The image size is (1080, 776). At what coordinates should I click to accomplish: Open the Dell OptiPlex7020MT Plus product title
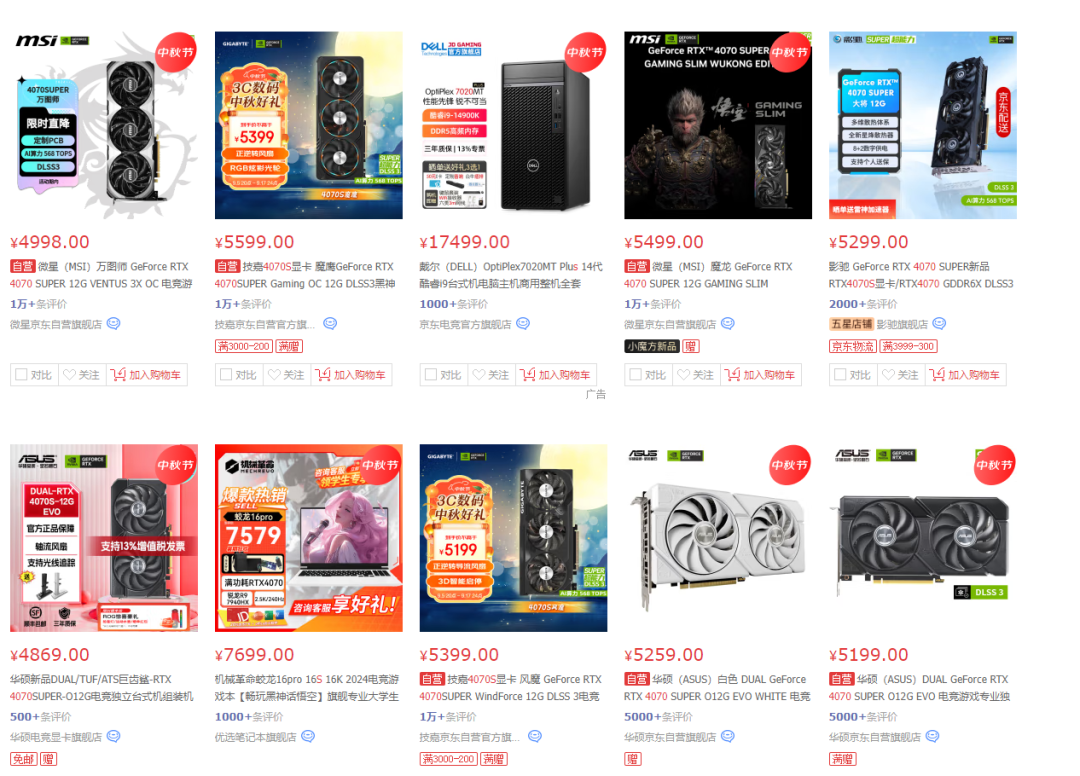pyautogui.click(x=511, y=275)
